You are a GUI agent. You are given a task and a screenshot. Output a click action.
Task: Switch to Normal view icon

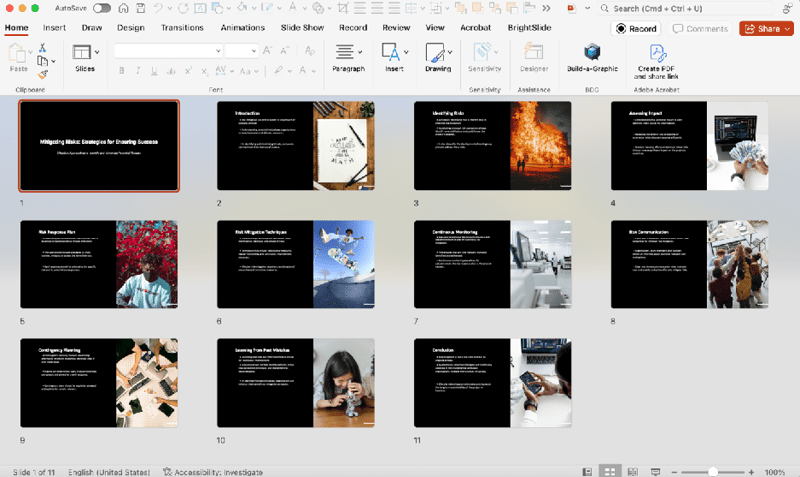pos(587,472)
